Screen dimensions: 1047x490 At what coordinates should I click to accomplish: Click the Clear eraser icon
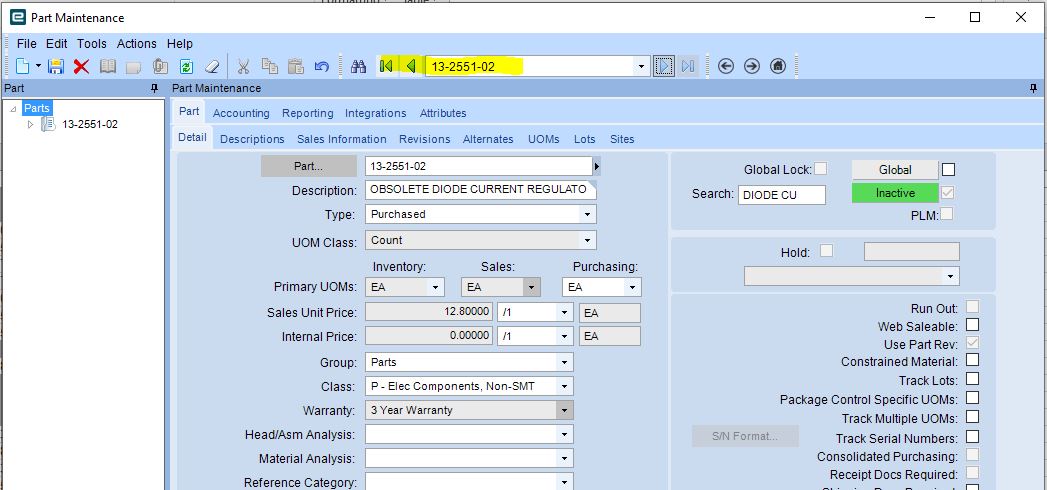click(212, 66)
